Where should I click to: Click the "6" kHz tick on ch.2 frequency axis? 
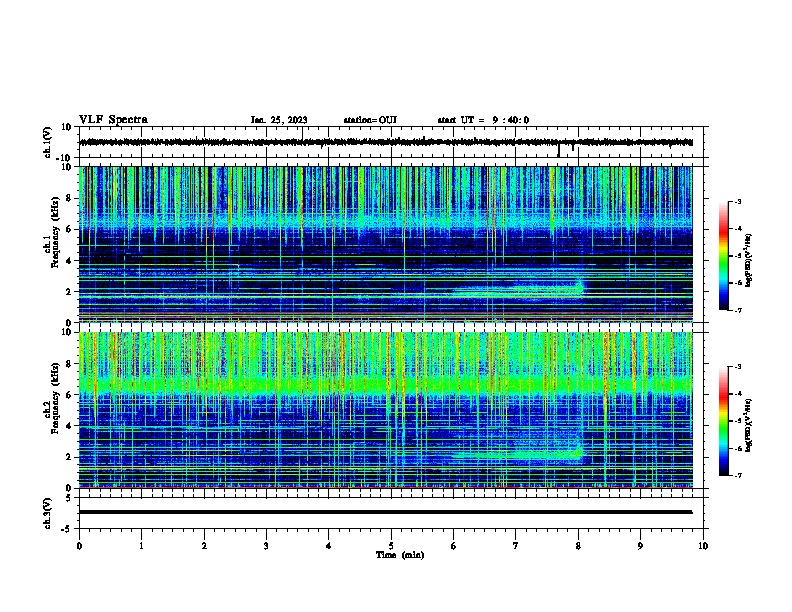(69, 395)
